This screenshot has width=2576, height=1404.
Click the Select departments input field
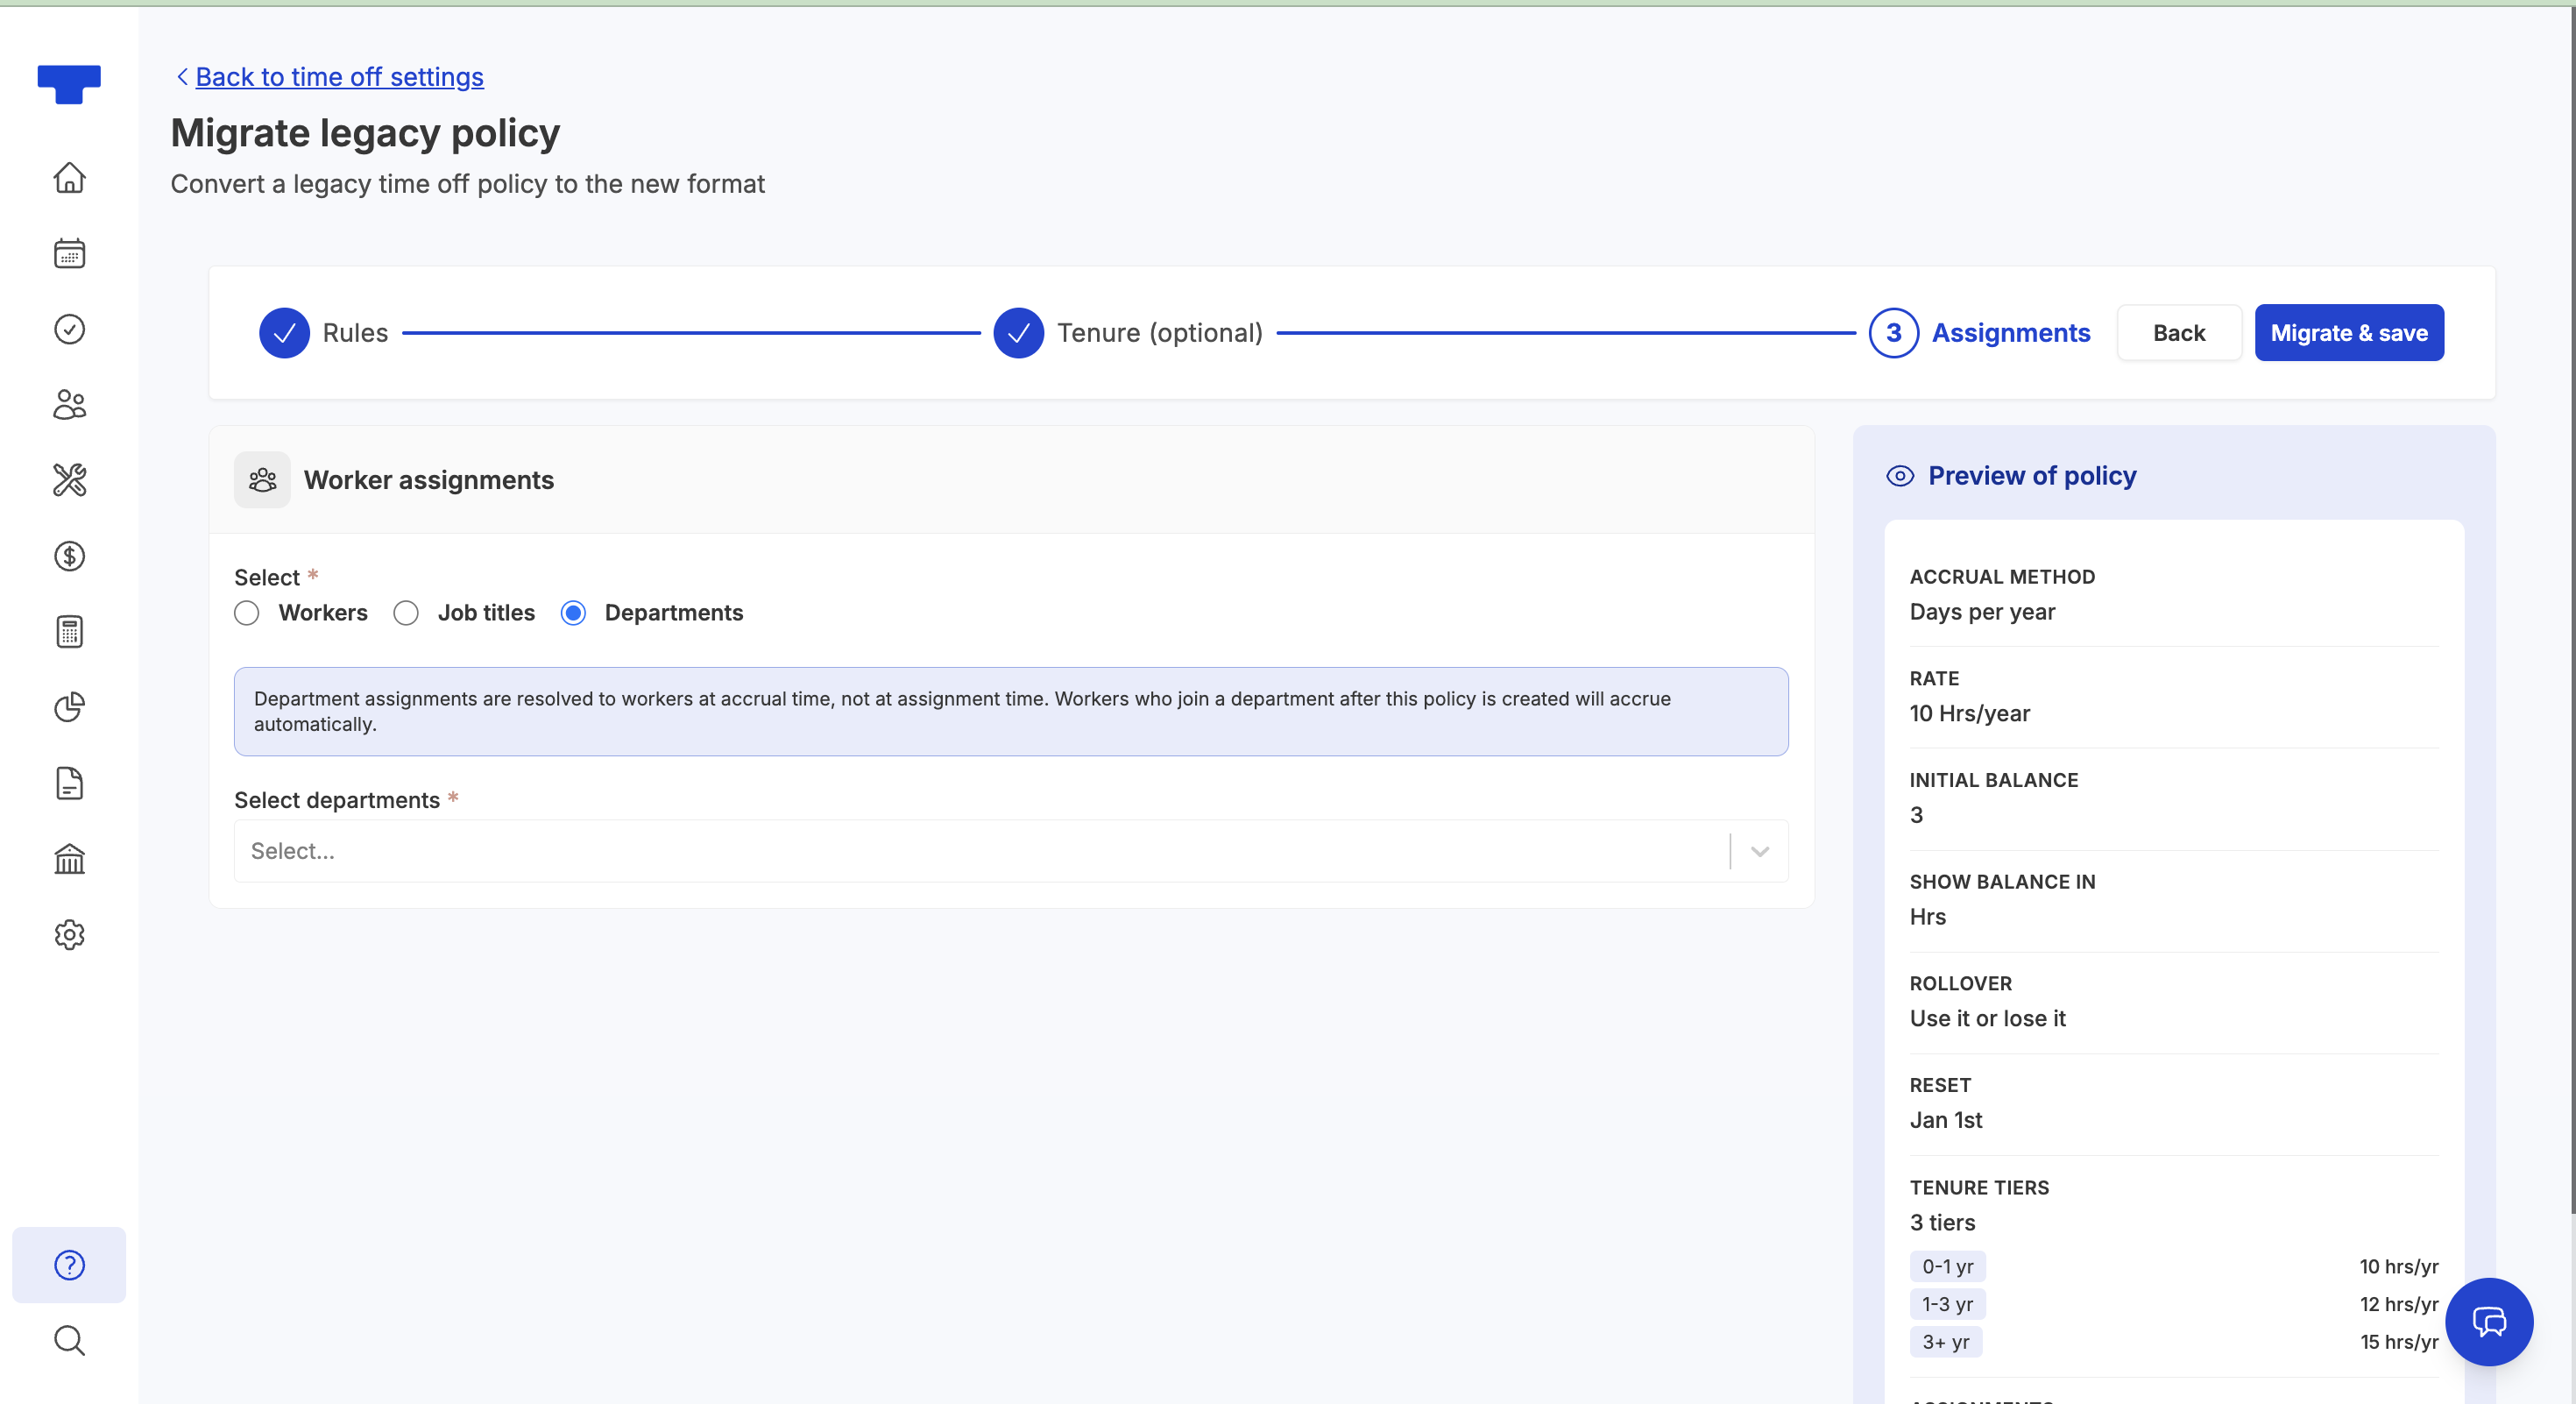click(980, 851)
